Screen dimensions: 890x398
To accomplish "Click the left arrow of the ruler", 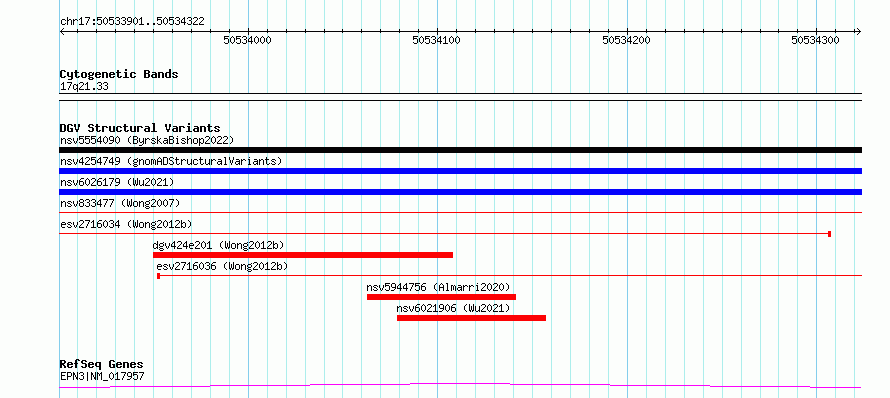I will click(62, 32).
